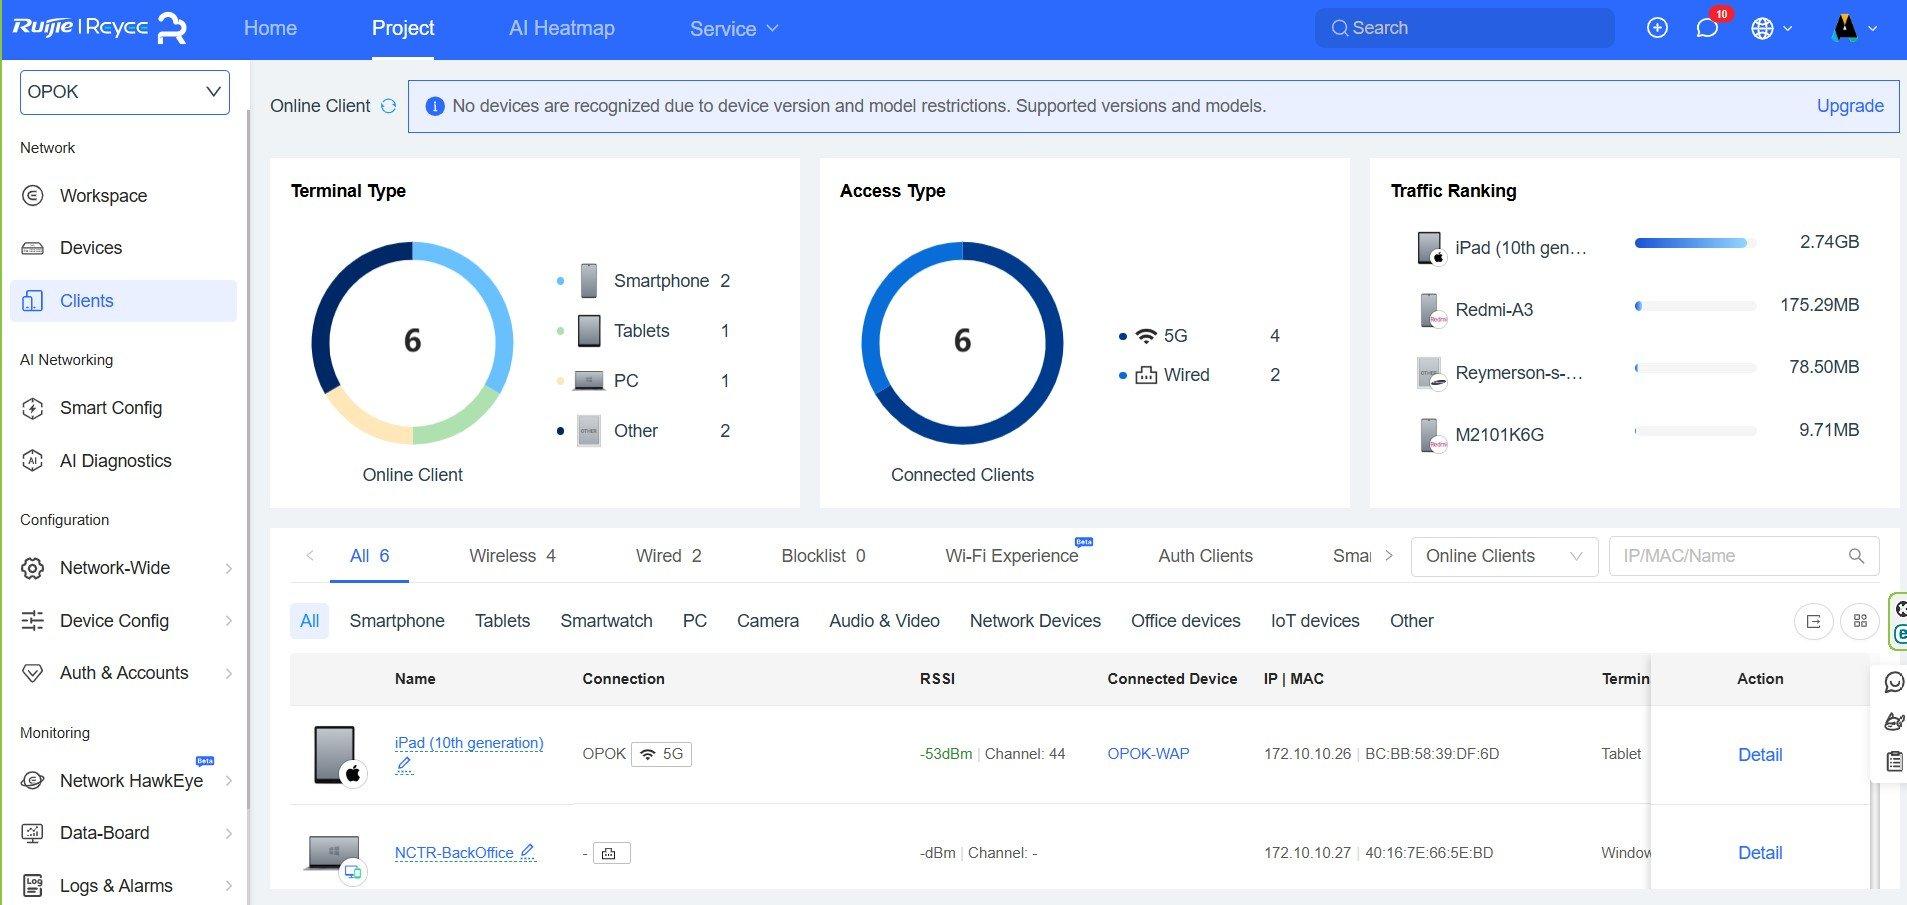This screenshot has height=905, width=1907.
Task: Switch to grid view icon
Action: (x=1860, y=621)
